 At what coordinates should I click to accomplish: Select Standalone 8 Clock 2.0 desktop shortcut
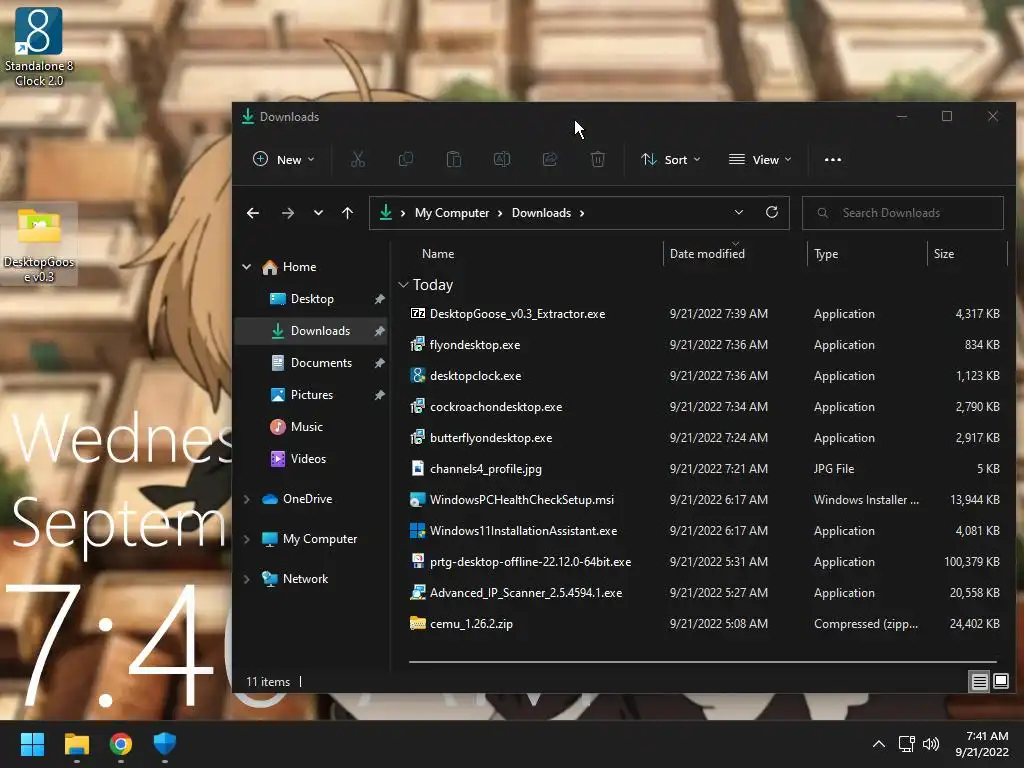coord(39,47)
